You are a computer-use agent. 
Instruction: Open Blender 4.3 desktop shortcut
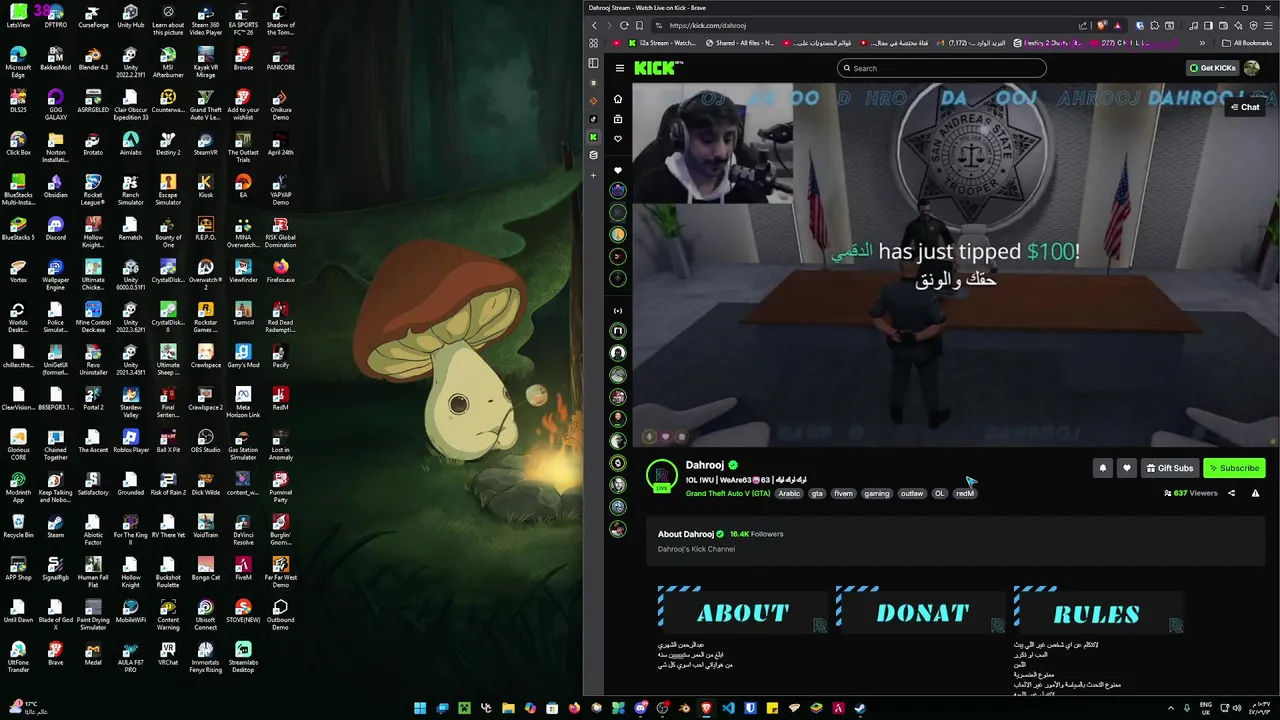(x=93, y=58)
